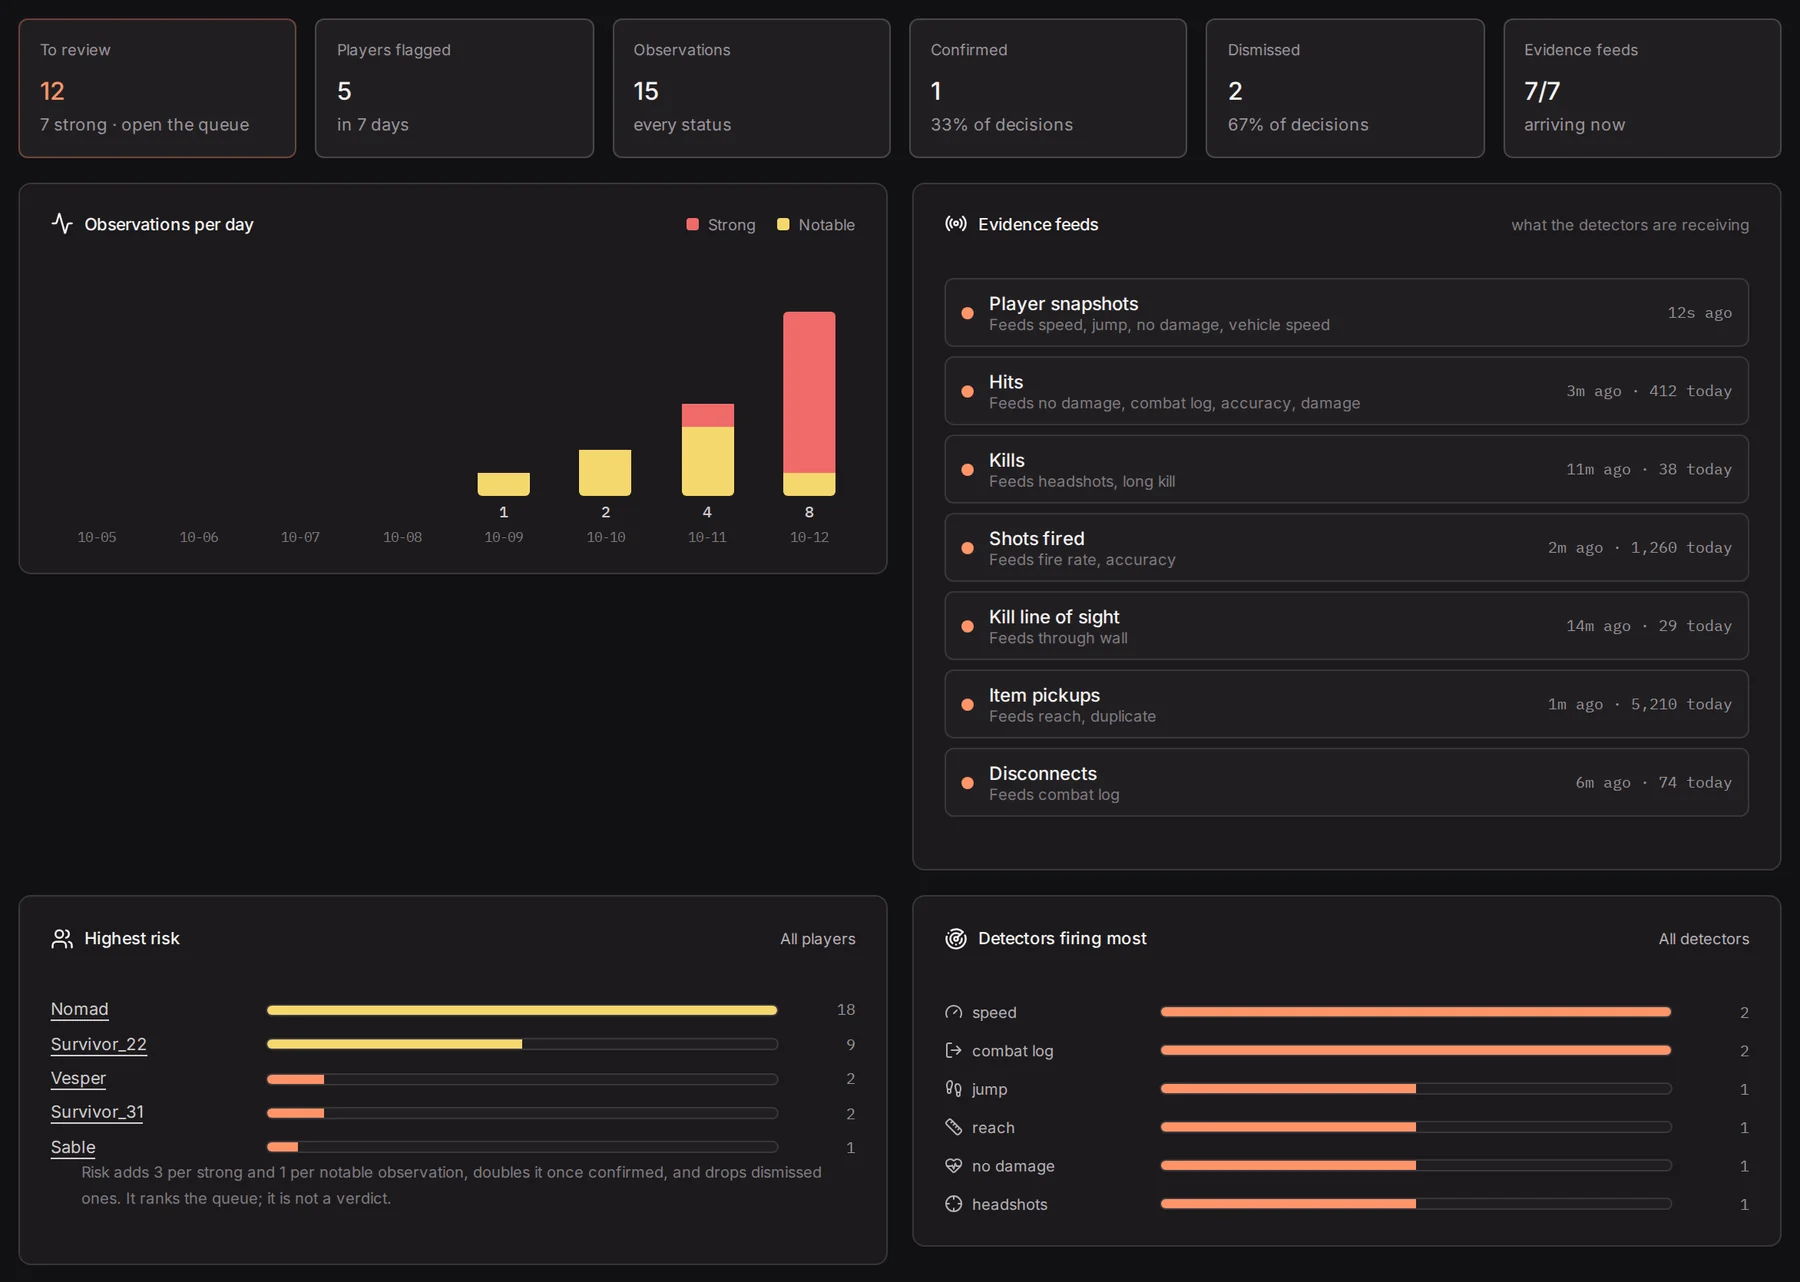Click the Highest risk players icon
1800x1282 pixels.
point(62,938)
